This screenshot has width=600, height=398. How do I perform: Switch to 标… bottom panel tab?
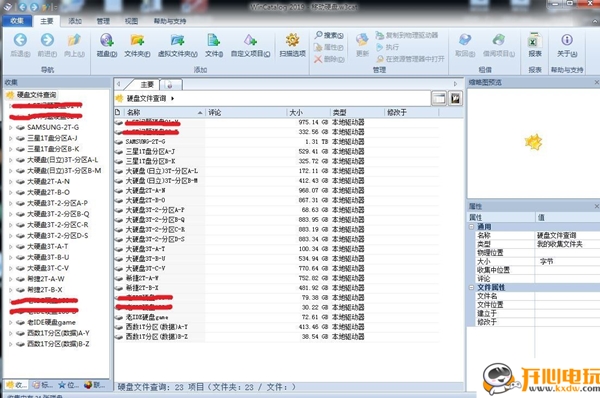click(x=42, y=385)
